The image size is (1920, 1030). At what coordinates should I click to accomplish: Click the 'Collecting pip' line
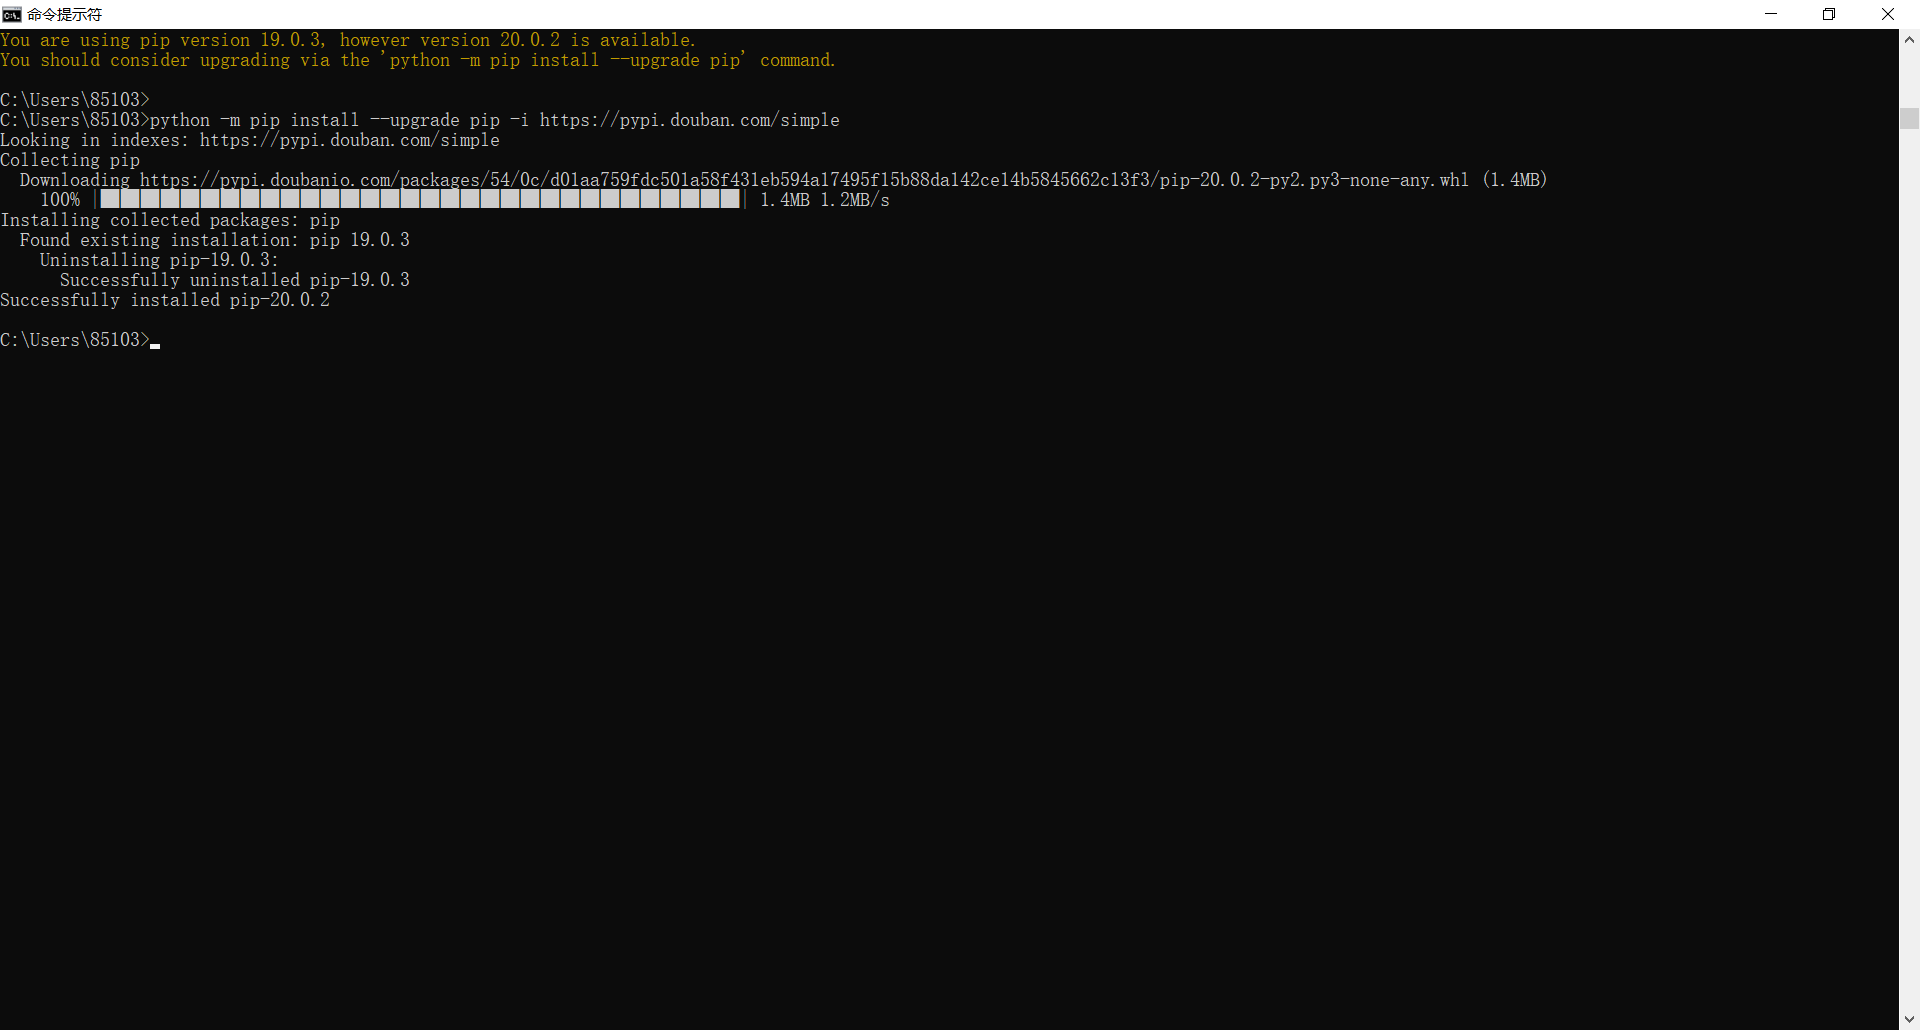[x=70, y=160]
